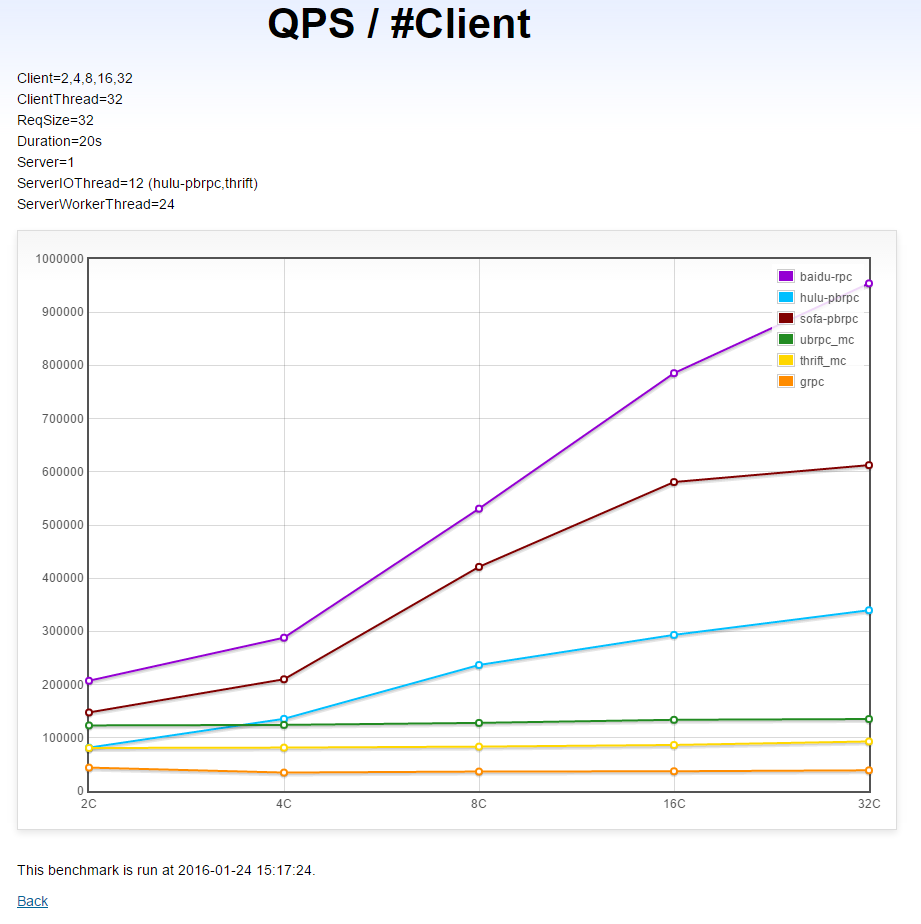This screenshot has width=921, height=924.
Task: Select the hulu-pbrpc data point at 8C
Action: [479, 665]
